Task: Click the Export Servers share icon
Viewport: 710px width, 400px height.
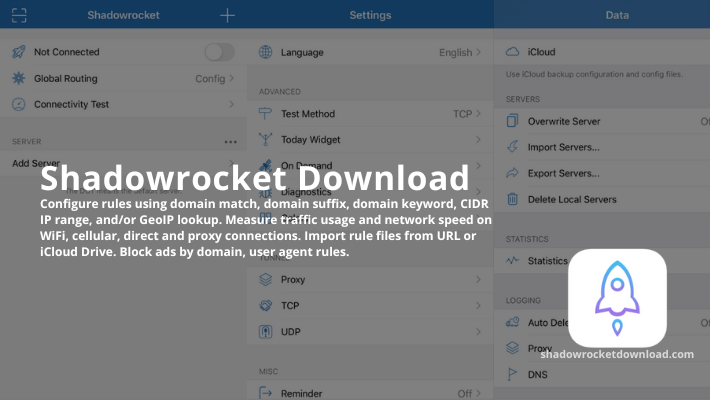Action: 512,173
